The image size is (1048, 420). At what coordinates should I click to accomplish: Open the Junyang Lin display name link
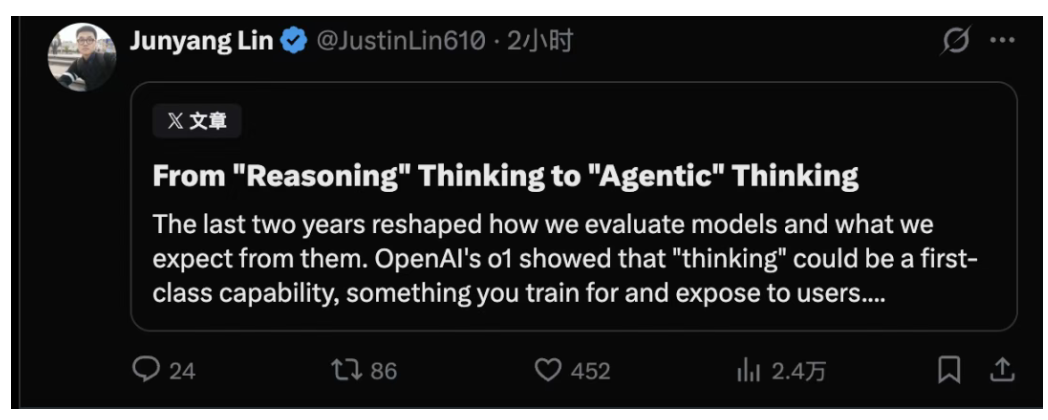[x=200, y=42]
